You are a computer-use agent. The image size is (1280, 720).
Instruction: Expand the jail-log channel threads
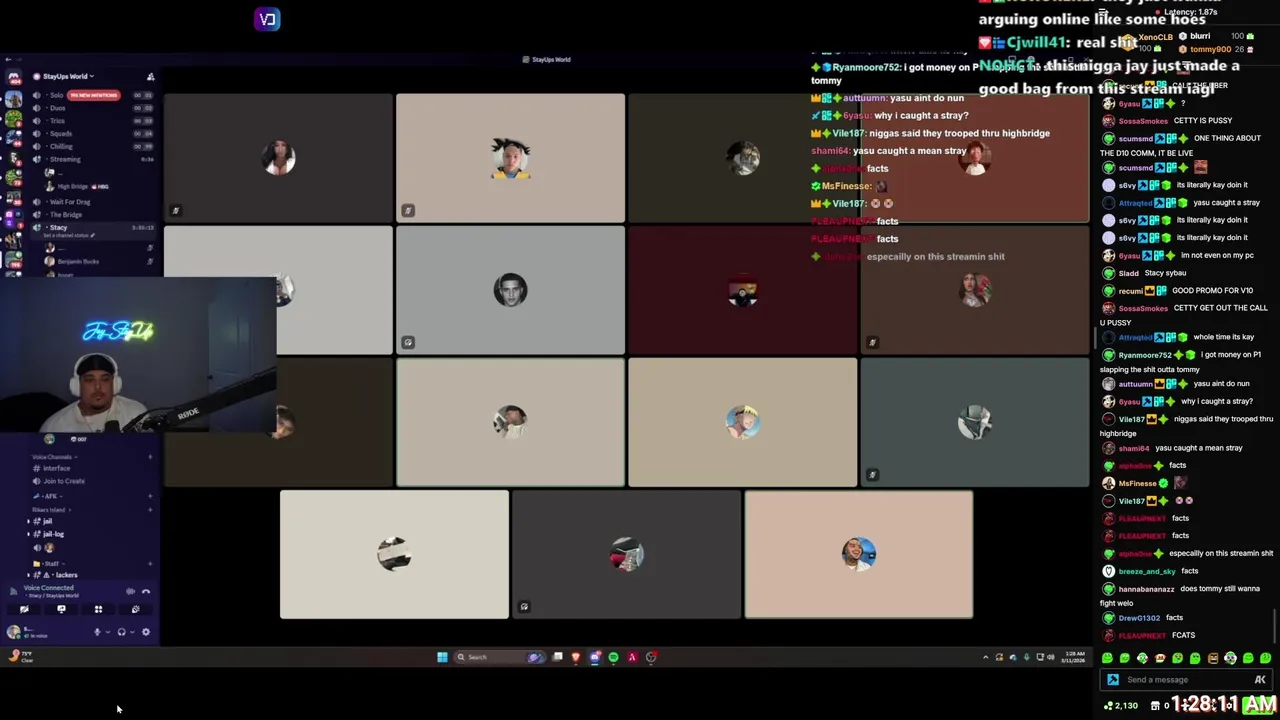click(x=28, y=534)
